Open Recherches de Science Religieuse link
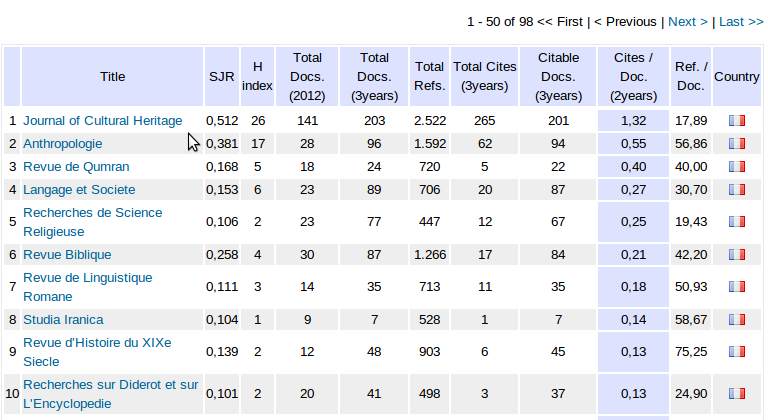 (93, 222)
